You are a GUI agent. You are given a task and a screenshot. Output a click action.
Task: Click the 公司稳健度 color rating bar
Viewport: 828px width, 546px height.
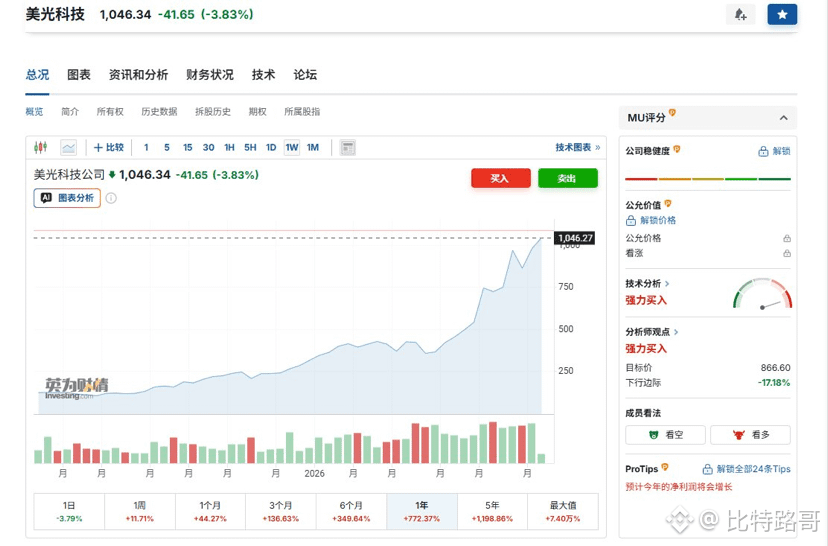click(708, 179)
